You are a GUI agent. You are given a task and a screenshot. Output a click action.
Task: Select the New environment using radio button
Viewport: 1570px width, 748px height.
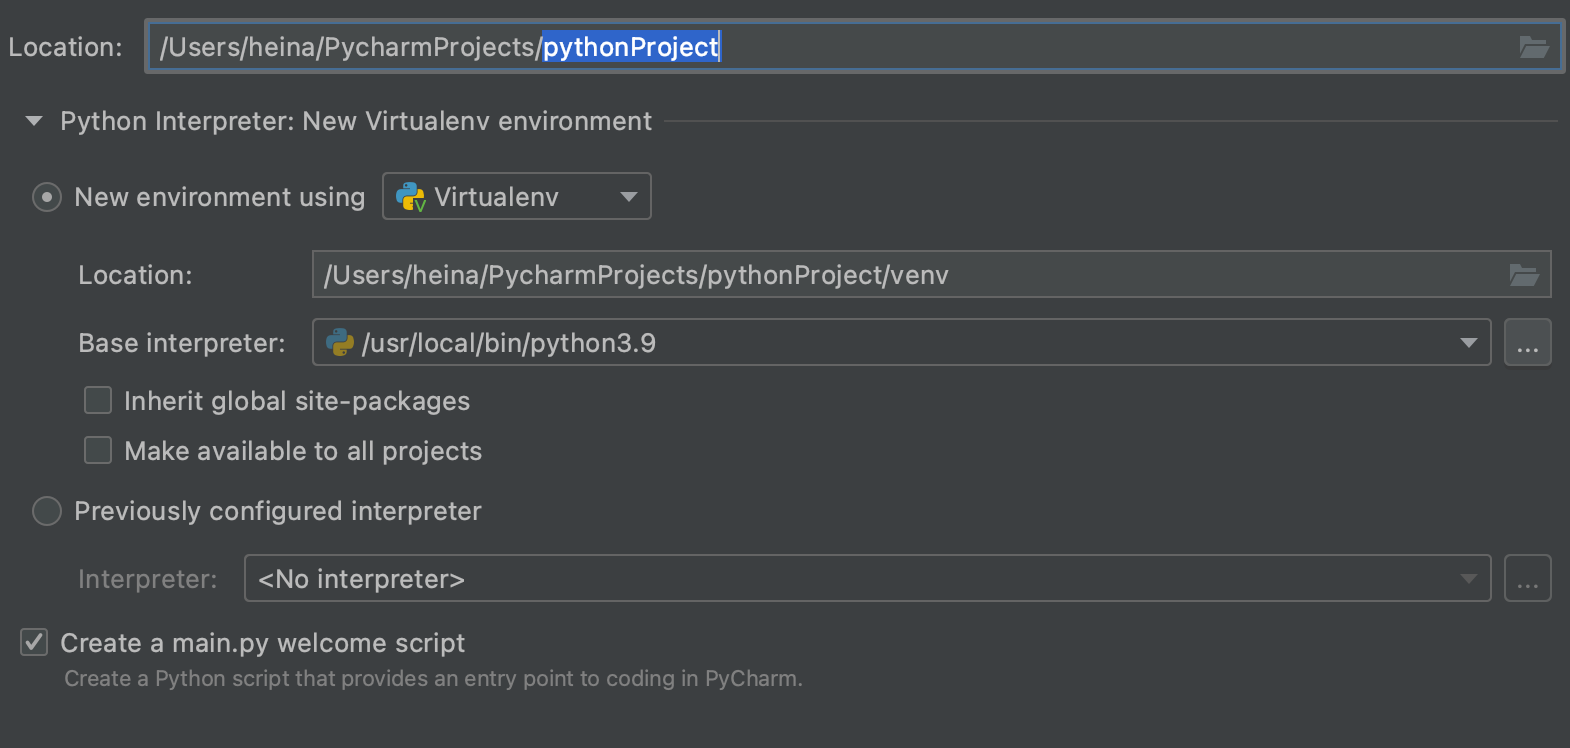[47, 197]
